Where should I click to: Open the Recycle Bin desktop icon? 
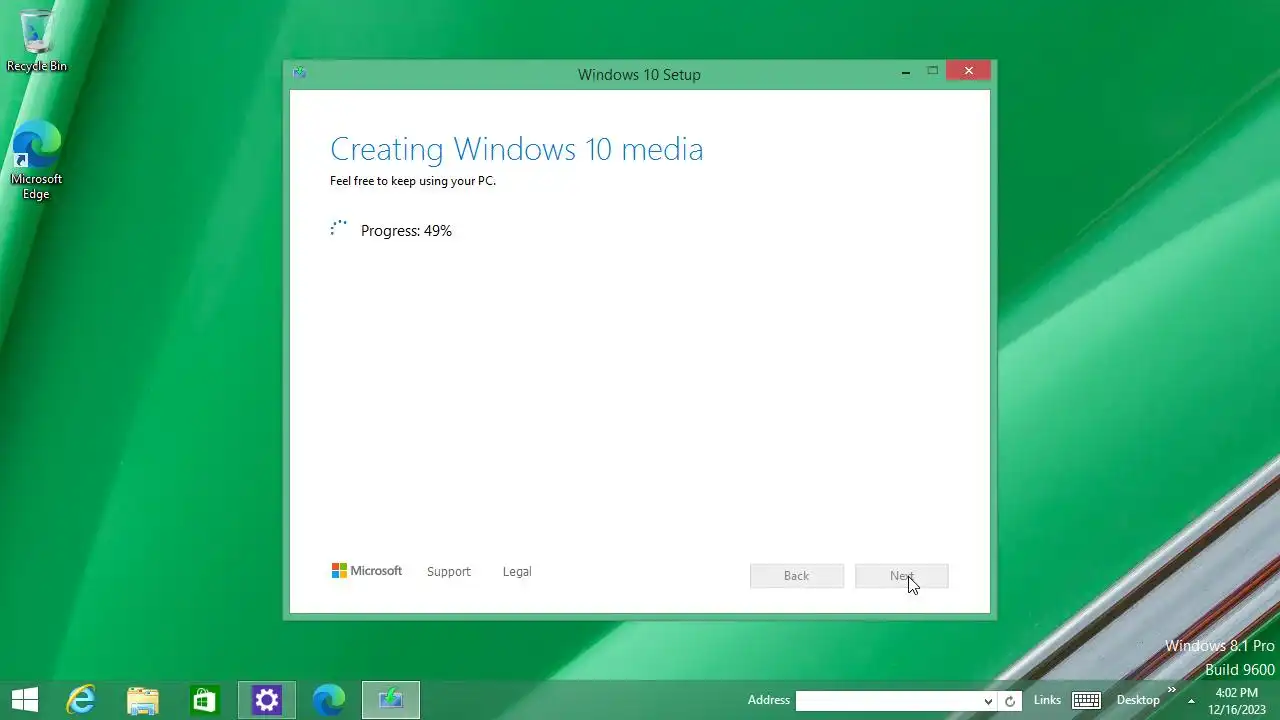[37, 40]
